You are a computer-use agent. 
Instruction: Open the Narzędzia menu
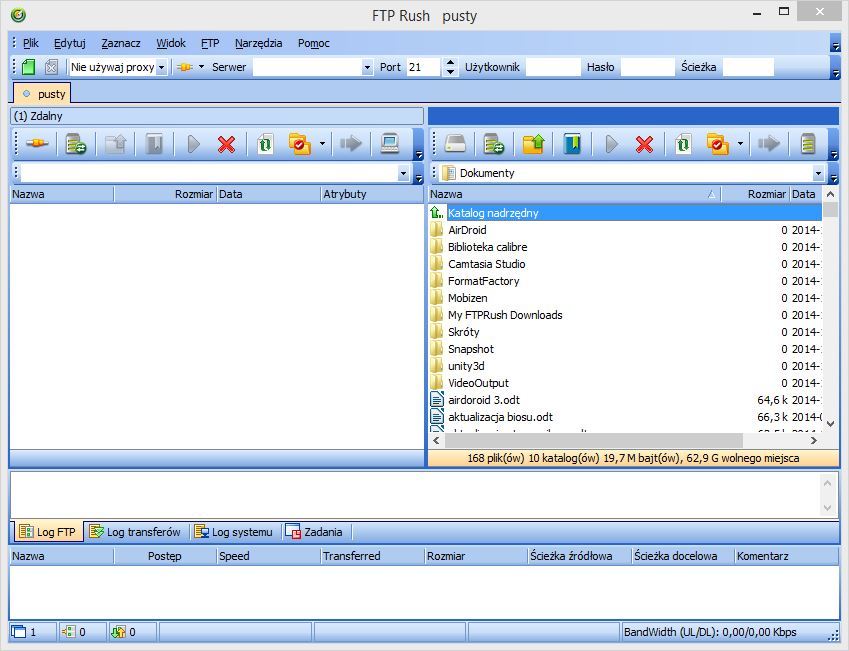coord(259,43)
